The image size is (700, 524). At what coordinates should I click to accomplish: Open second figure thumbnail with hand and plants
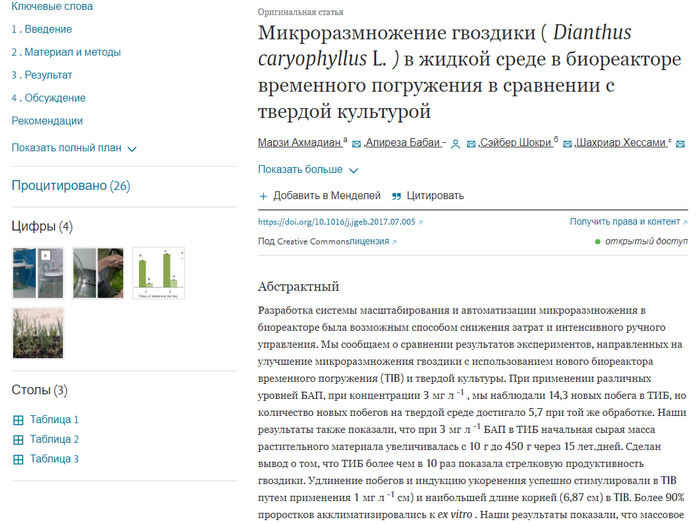[98, 273]
